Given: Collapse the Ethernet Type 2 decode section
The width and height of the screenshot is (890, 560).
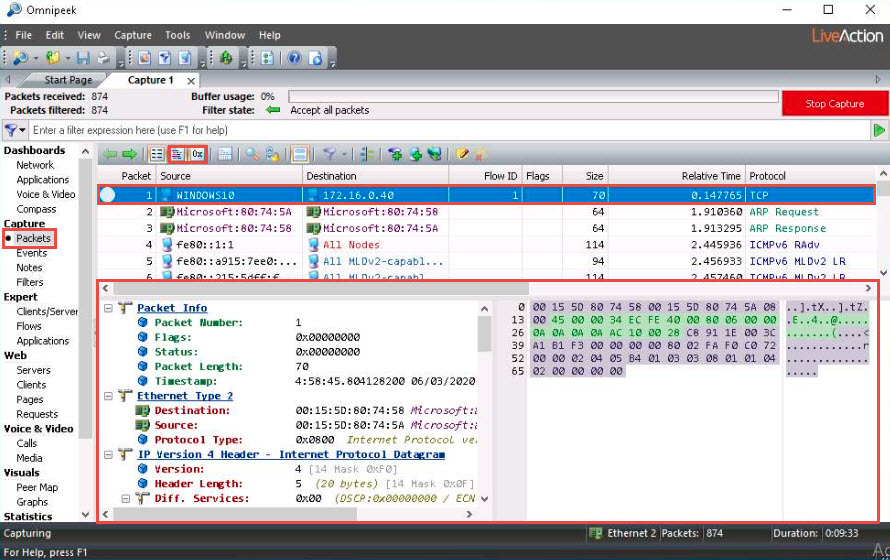Looking at the screenshot, I should pos(108,396).
